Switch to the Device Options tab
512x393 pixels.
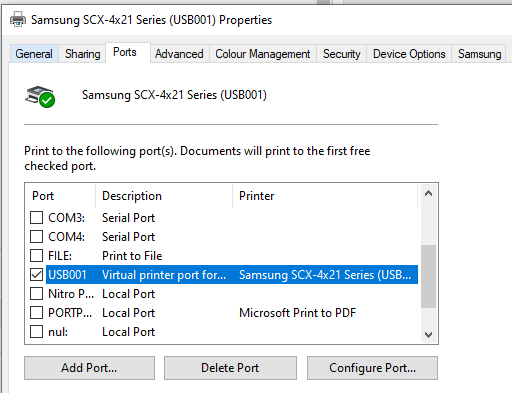[409, 54]
